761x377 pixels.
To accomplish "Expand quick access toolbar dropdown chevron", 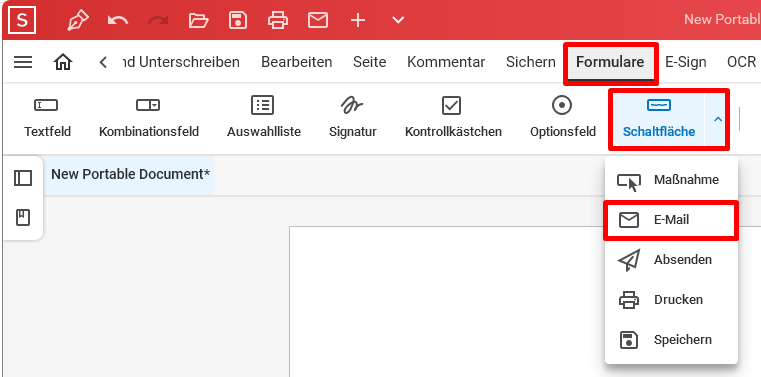I will (x=398, y=20).
